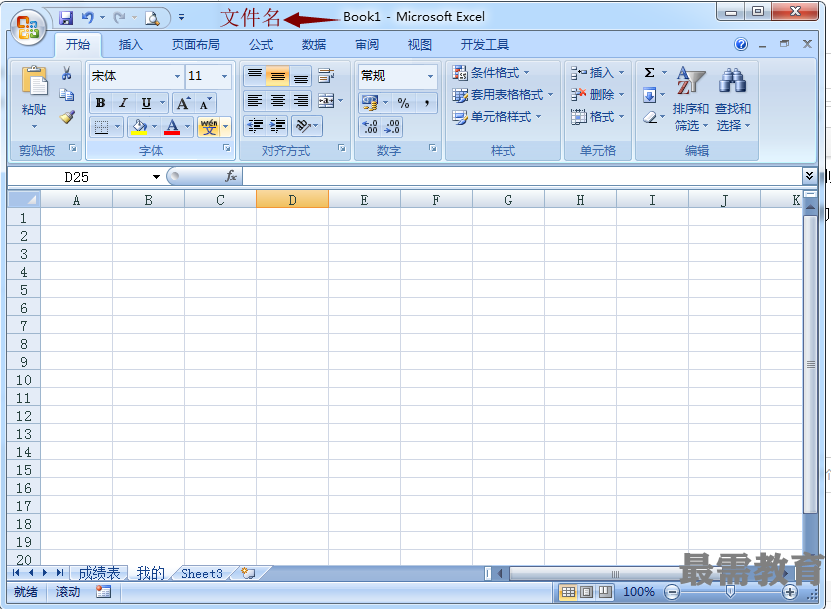Click 格式 format cells button
Viewport: 831px width, 609px height.
pos(598,117)
